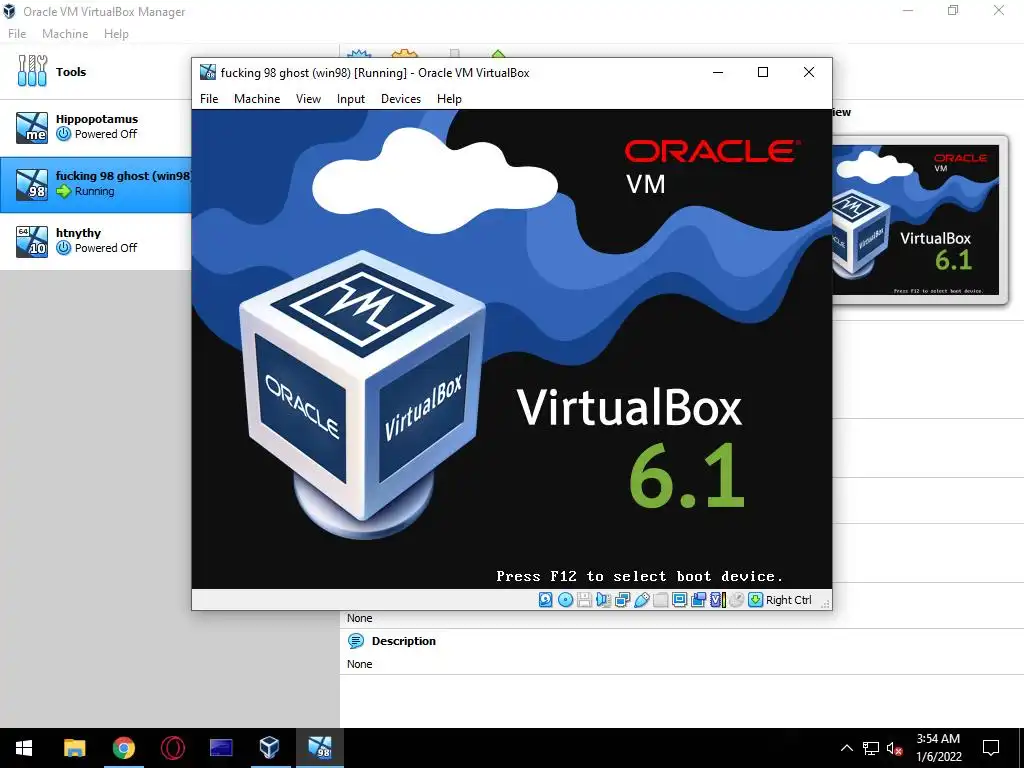Open the audio indicator in VM status bar

click(603, 600)
